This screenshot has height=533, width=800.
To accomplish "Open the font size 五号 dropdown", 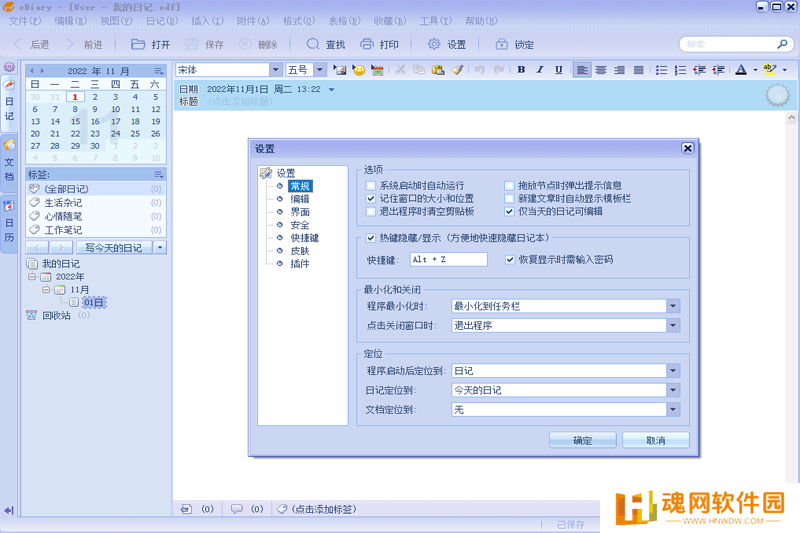I will [x=320, y=70].
